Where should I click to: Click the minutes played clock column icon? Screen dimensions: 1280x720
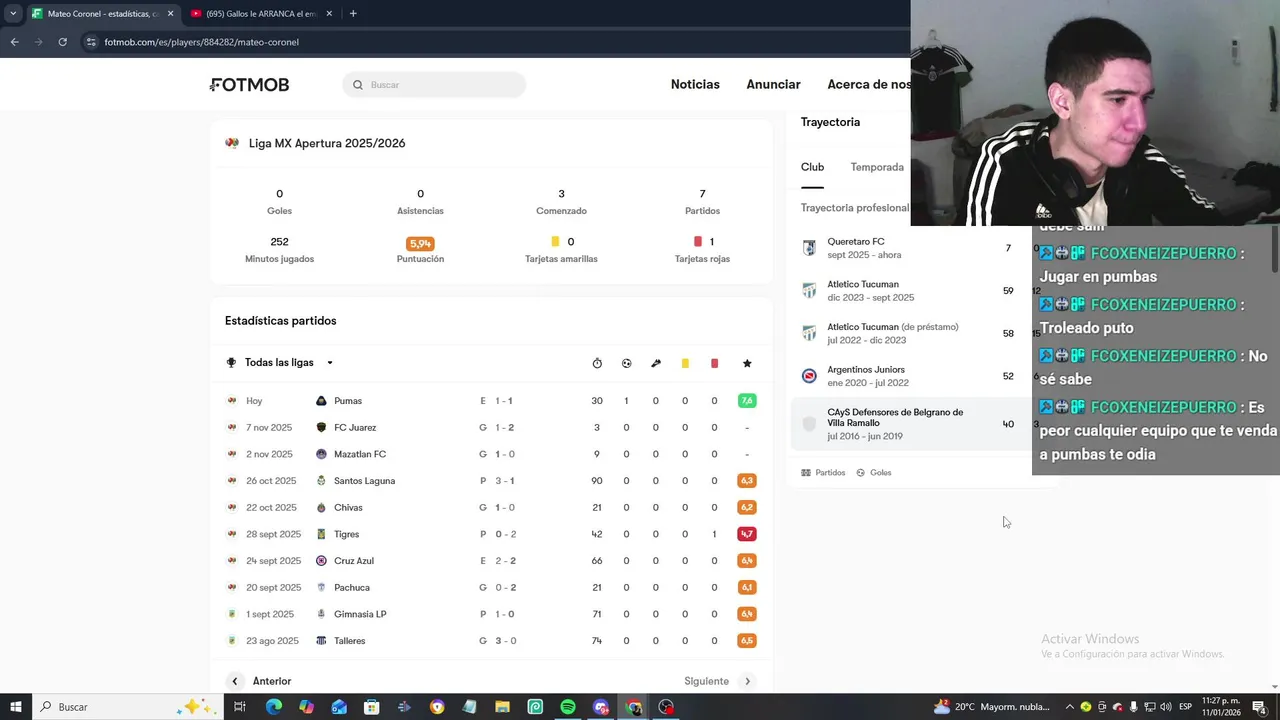(x=597, y=363)
